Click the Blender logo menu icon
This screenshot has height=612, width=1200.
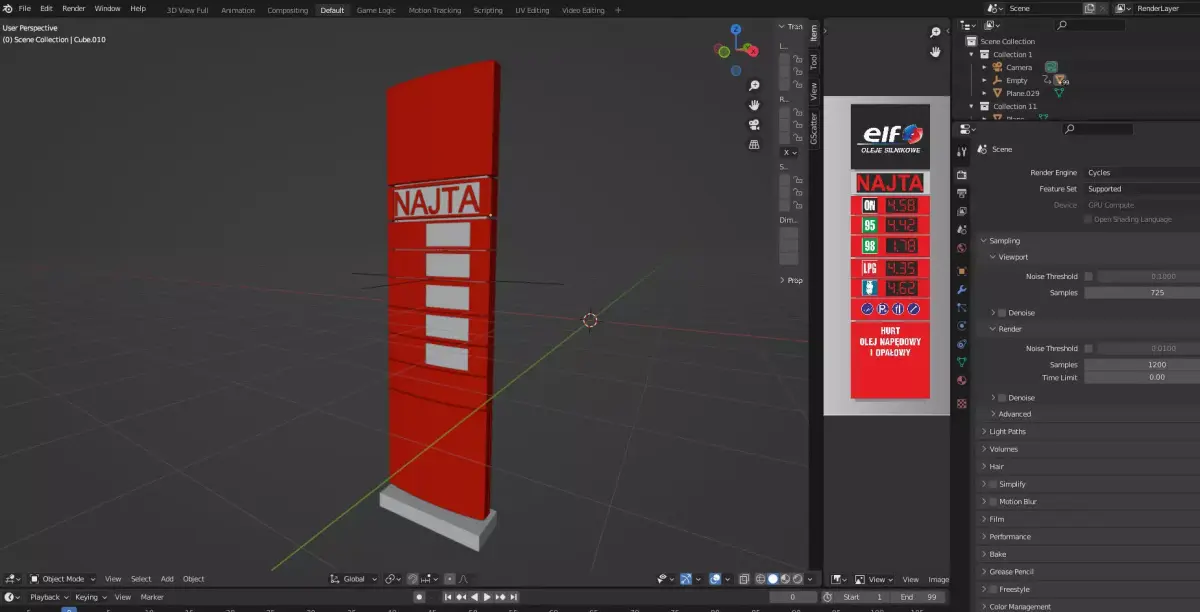[7, 8]
